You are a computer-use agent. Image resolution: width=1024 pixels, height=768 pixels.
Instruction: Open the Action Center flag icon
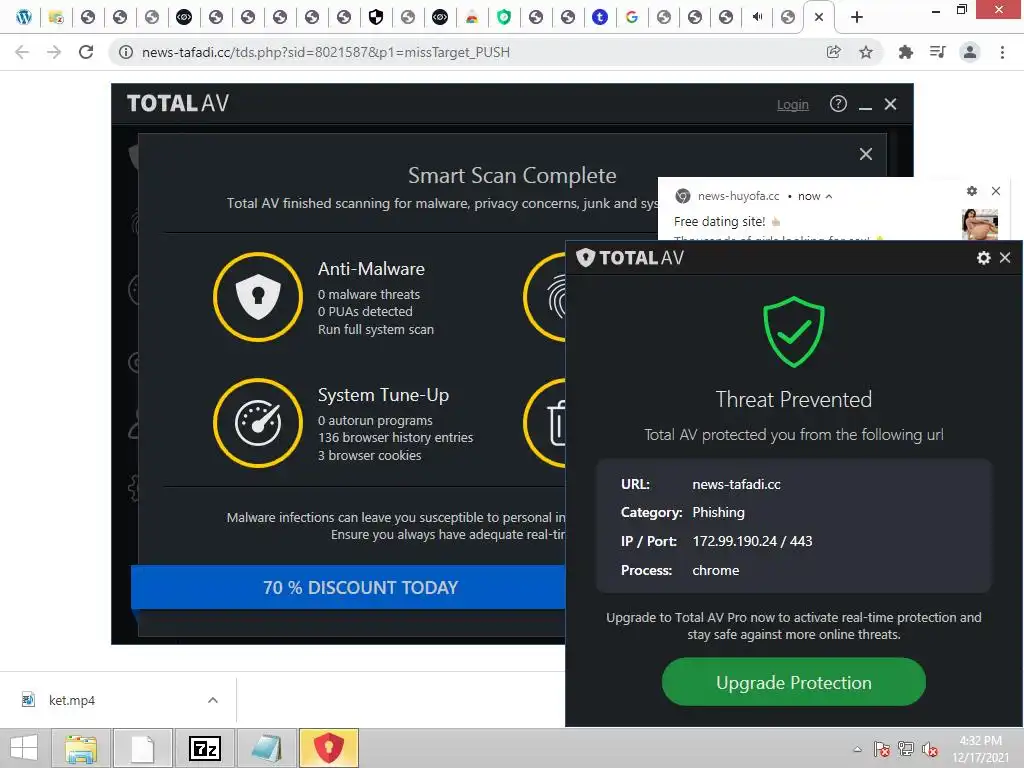click(881, 749)
